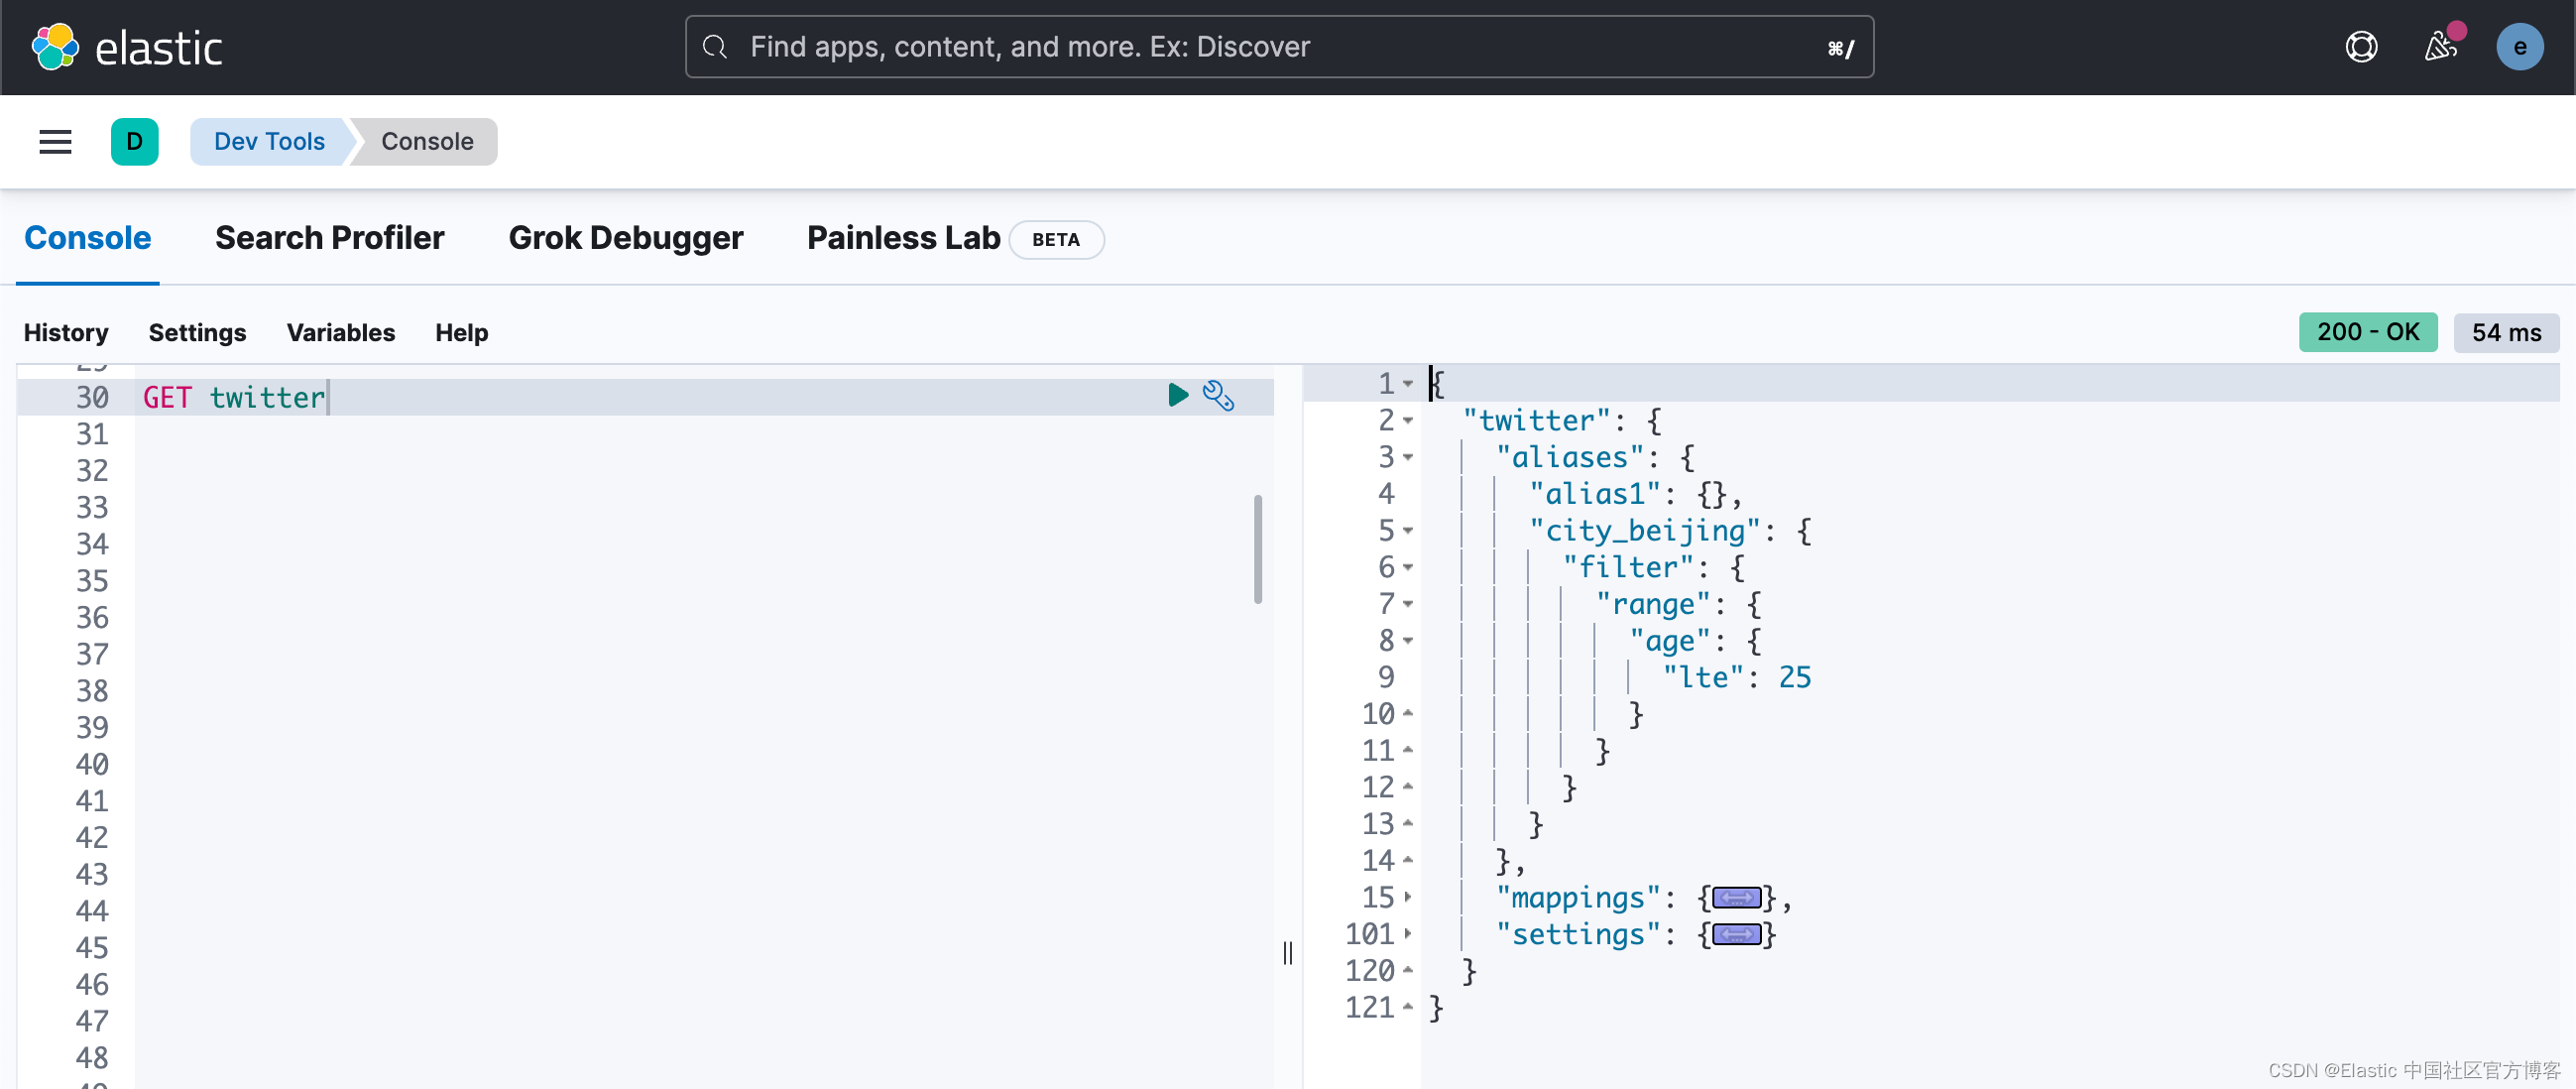Click the Dev Tools breadcrumb
This screenshot has width=2576, height=1089.
[x=269, y=142]
